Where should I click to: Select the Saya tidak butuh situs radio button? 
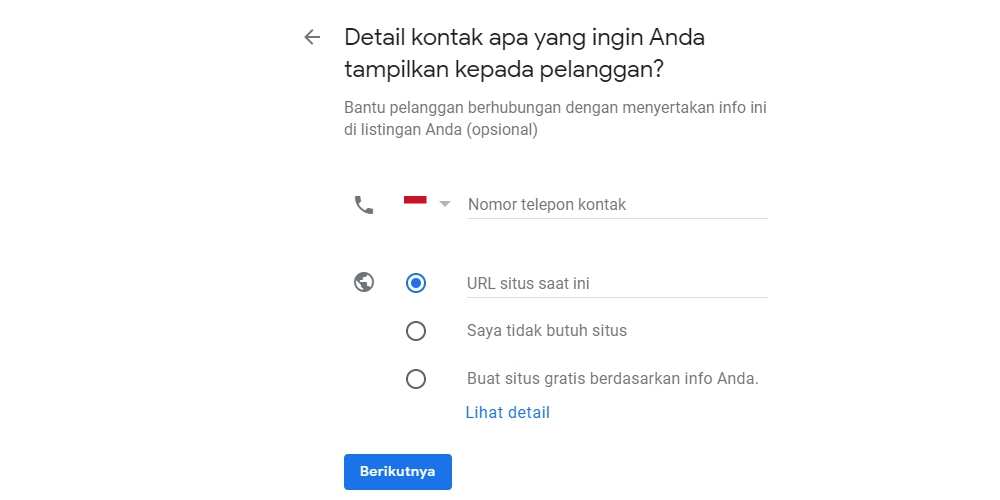point(416,331)
